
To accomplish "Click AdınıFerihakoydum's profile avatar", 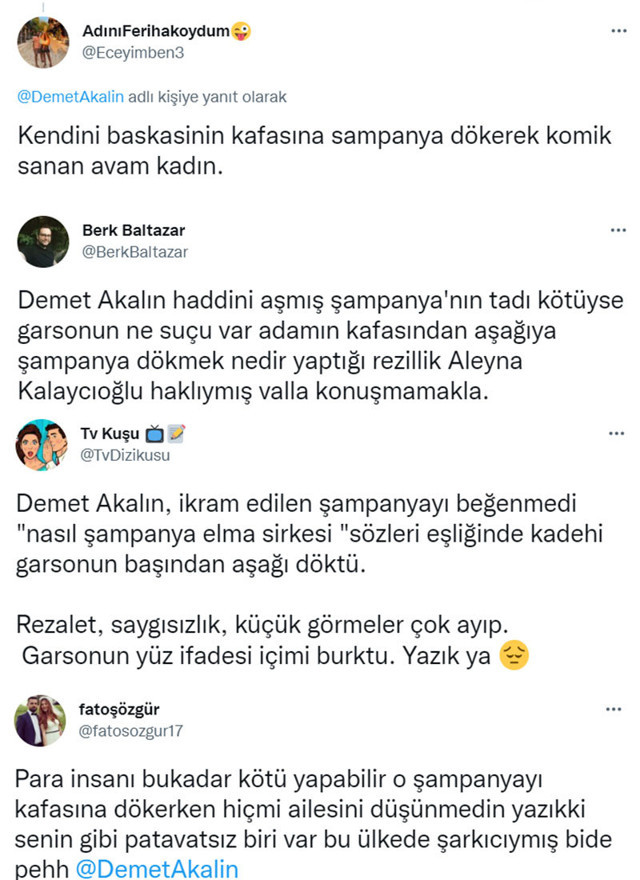I will coord(41,40).
